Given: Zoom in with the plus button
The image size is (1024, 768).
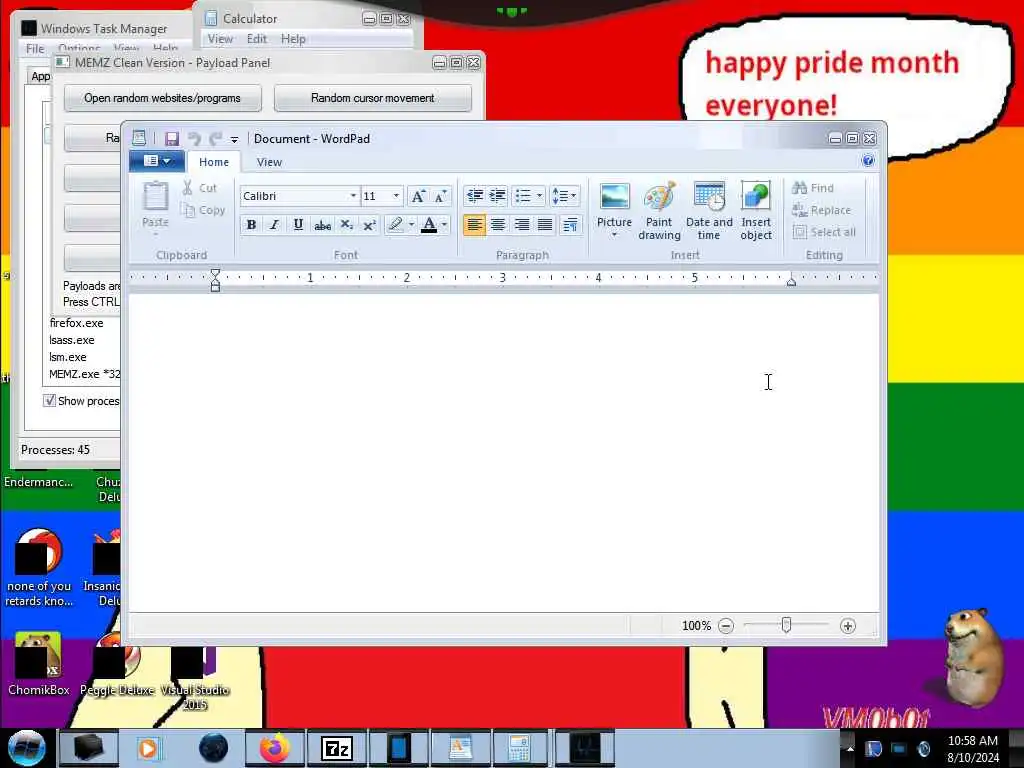Looking at the screenshot, I should [848, 626].
